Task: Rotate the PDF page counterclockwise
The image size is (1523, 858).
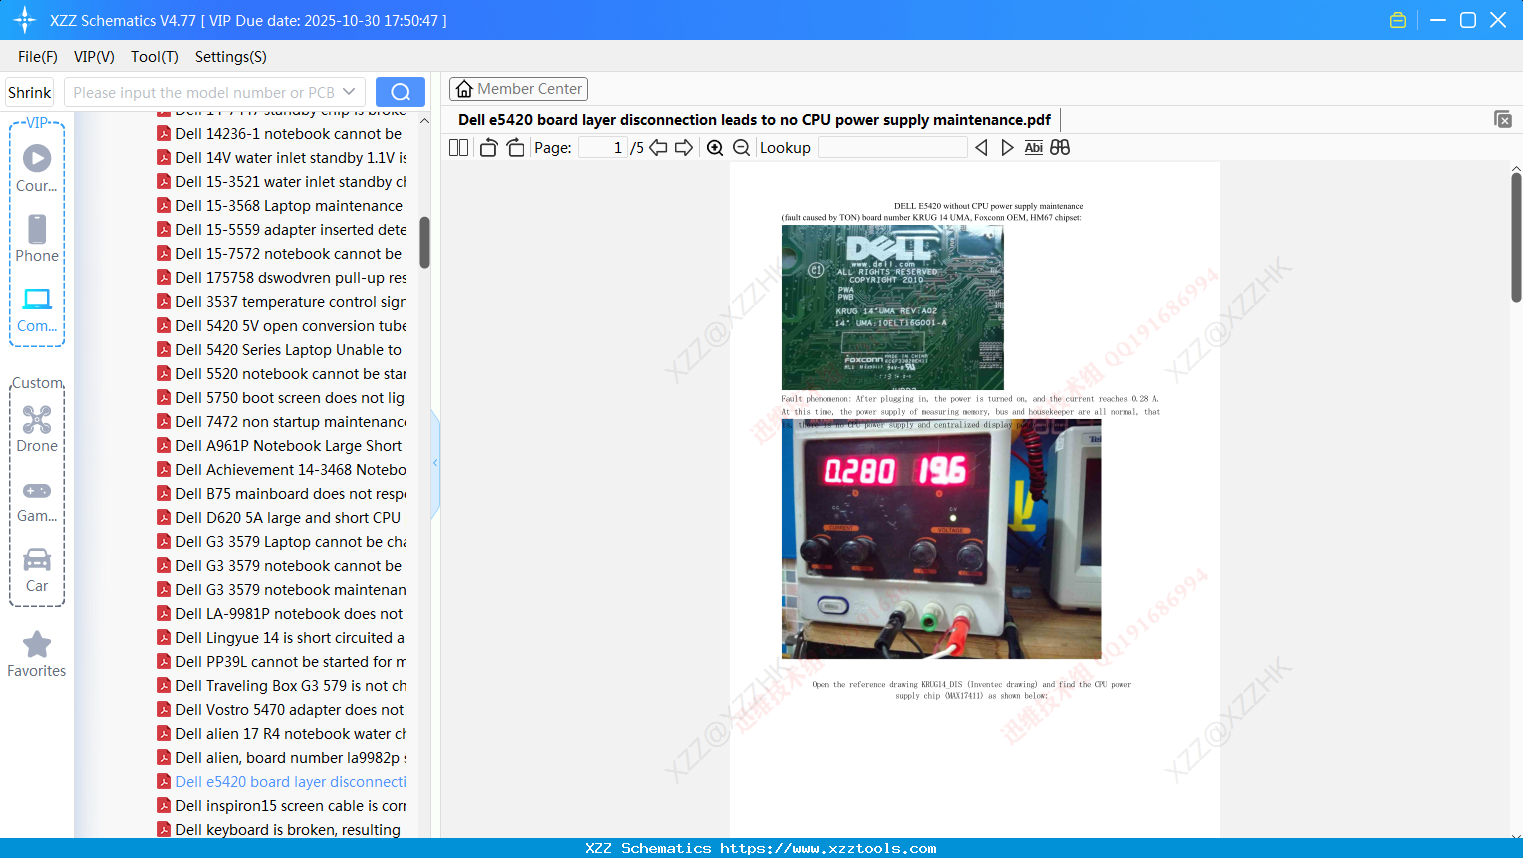Action: point(489,147)
